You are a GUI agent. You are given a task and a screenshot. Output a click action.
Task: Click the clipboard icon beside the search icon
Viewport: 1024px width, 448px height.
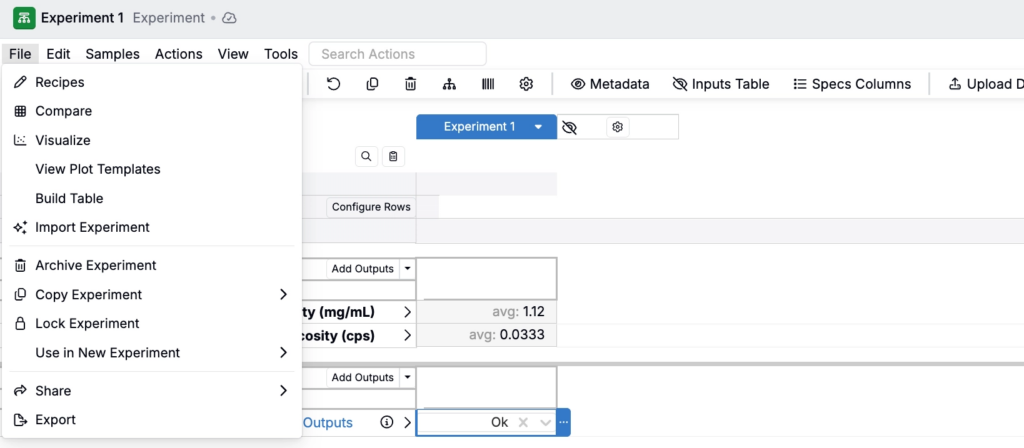coord(393,156)
